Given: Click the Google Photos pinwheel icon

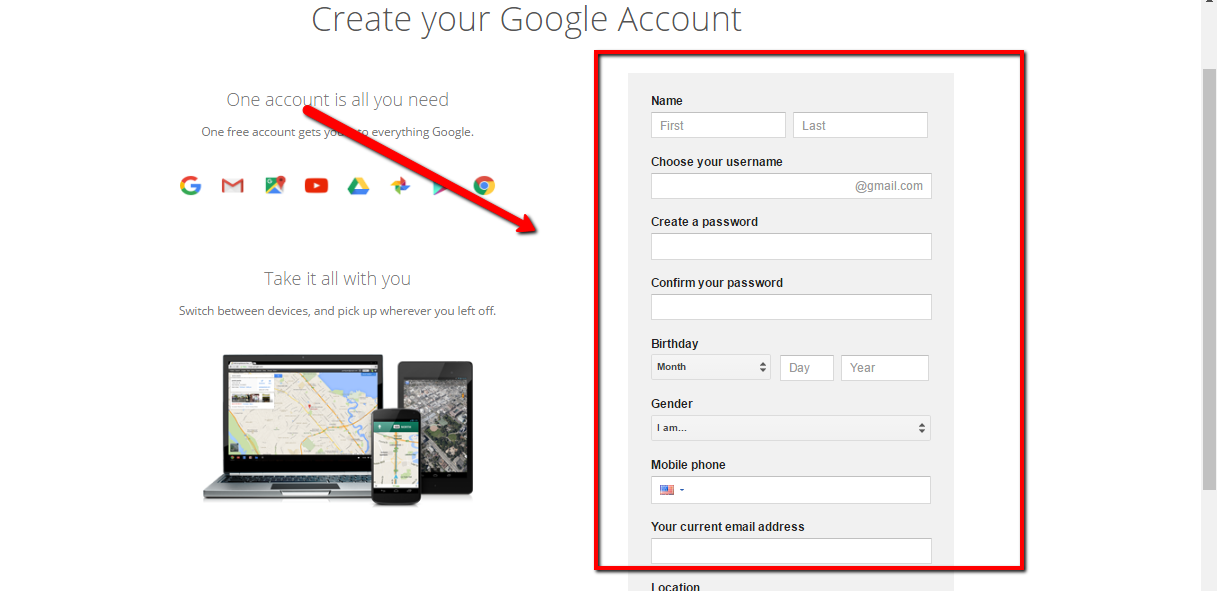Looking at the screenshot, I should point(400,185).
